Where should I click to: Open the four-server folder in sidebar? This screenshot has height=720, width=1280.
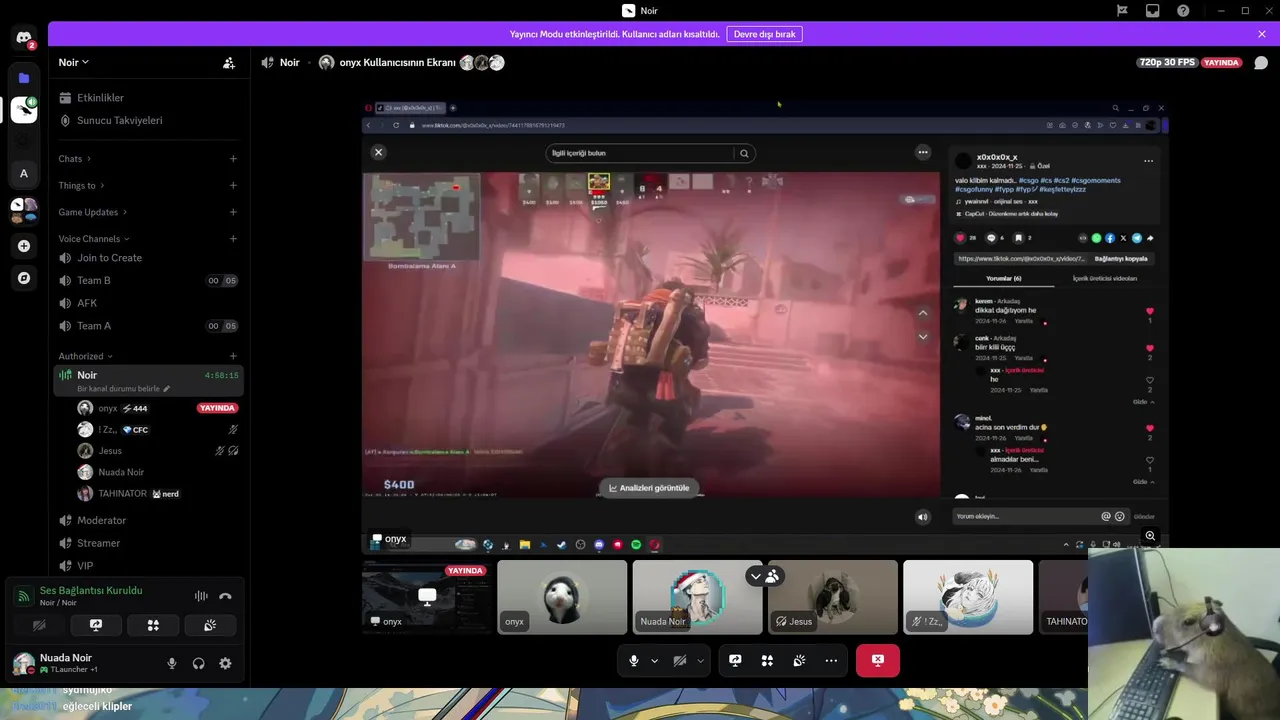24,211
